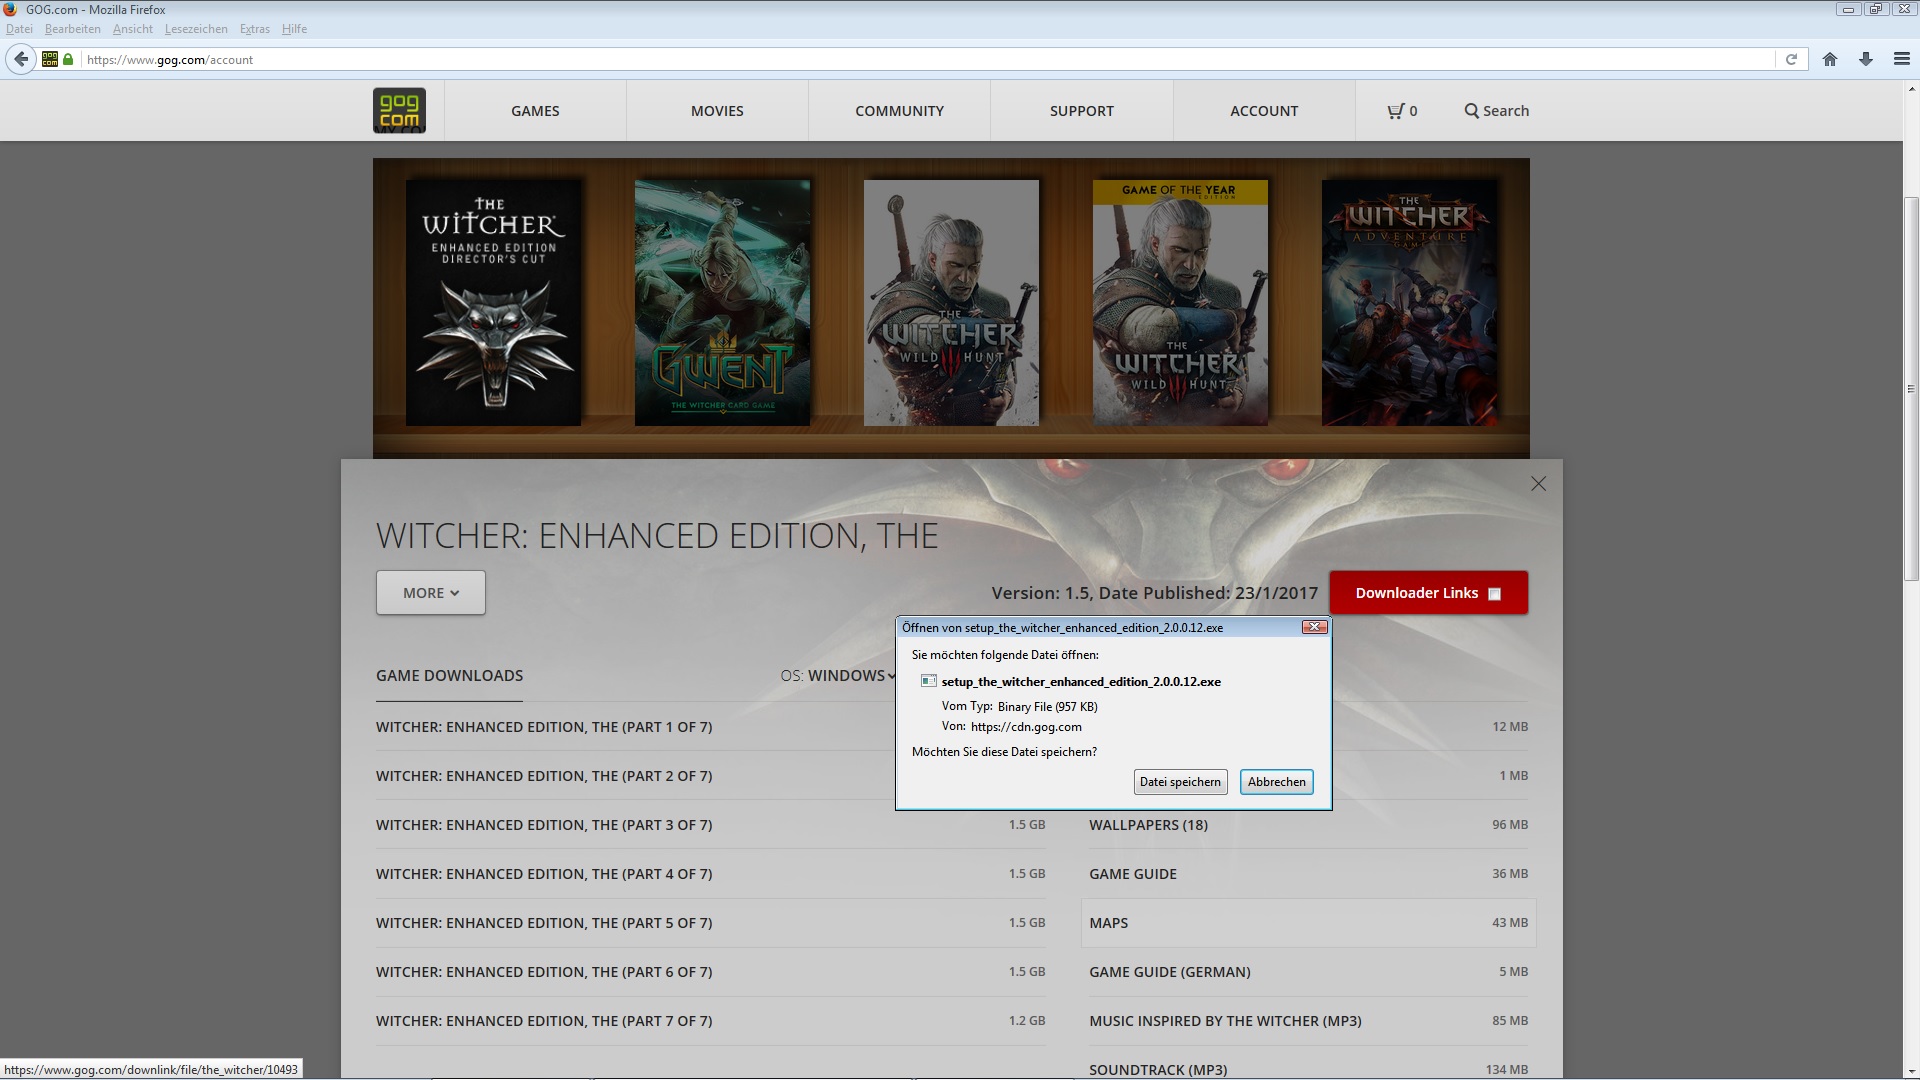1920x1080 pixels.
Task: Download Witcher Enhanced Edition part 5 of 7
Action: click(710, 923)
